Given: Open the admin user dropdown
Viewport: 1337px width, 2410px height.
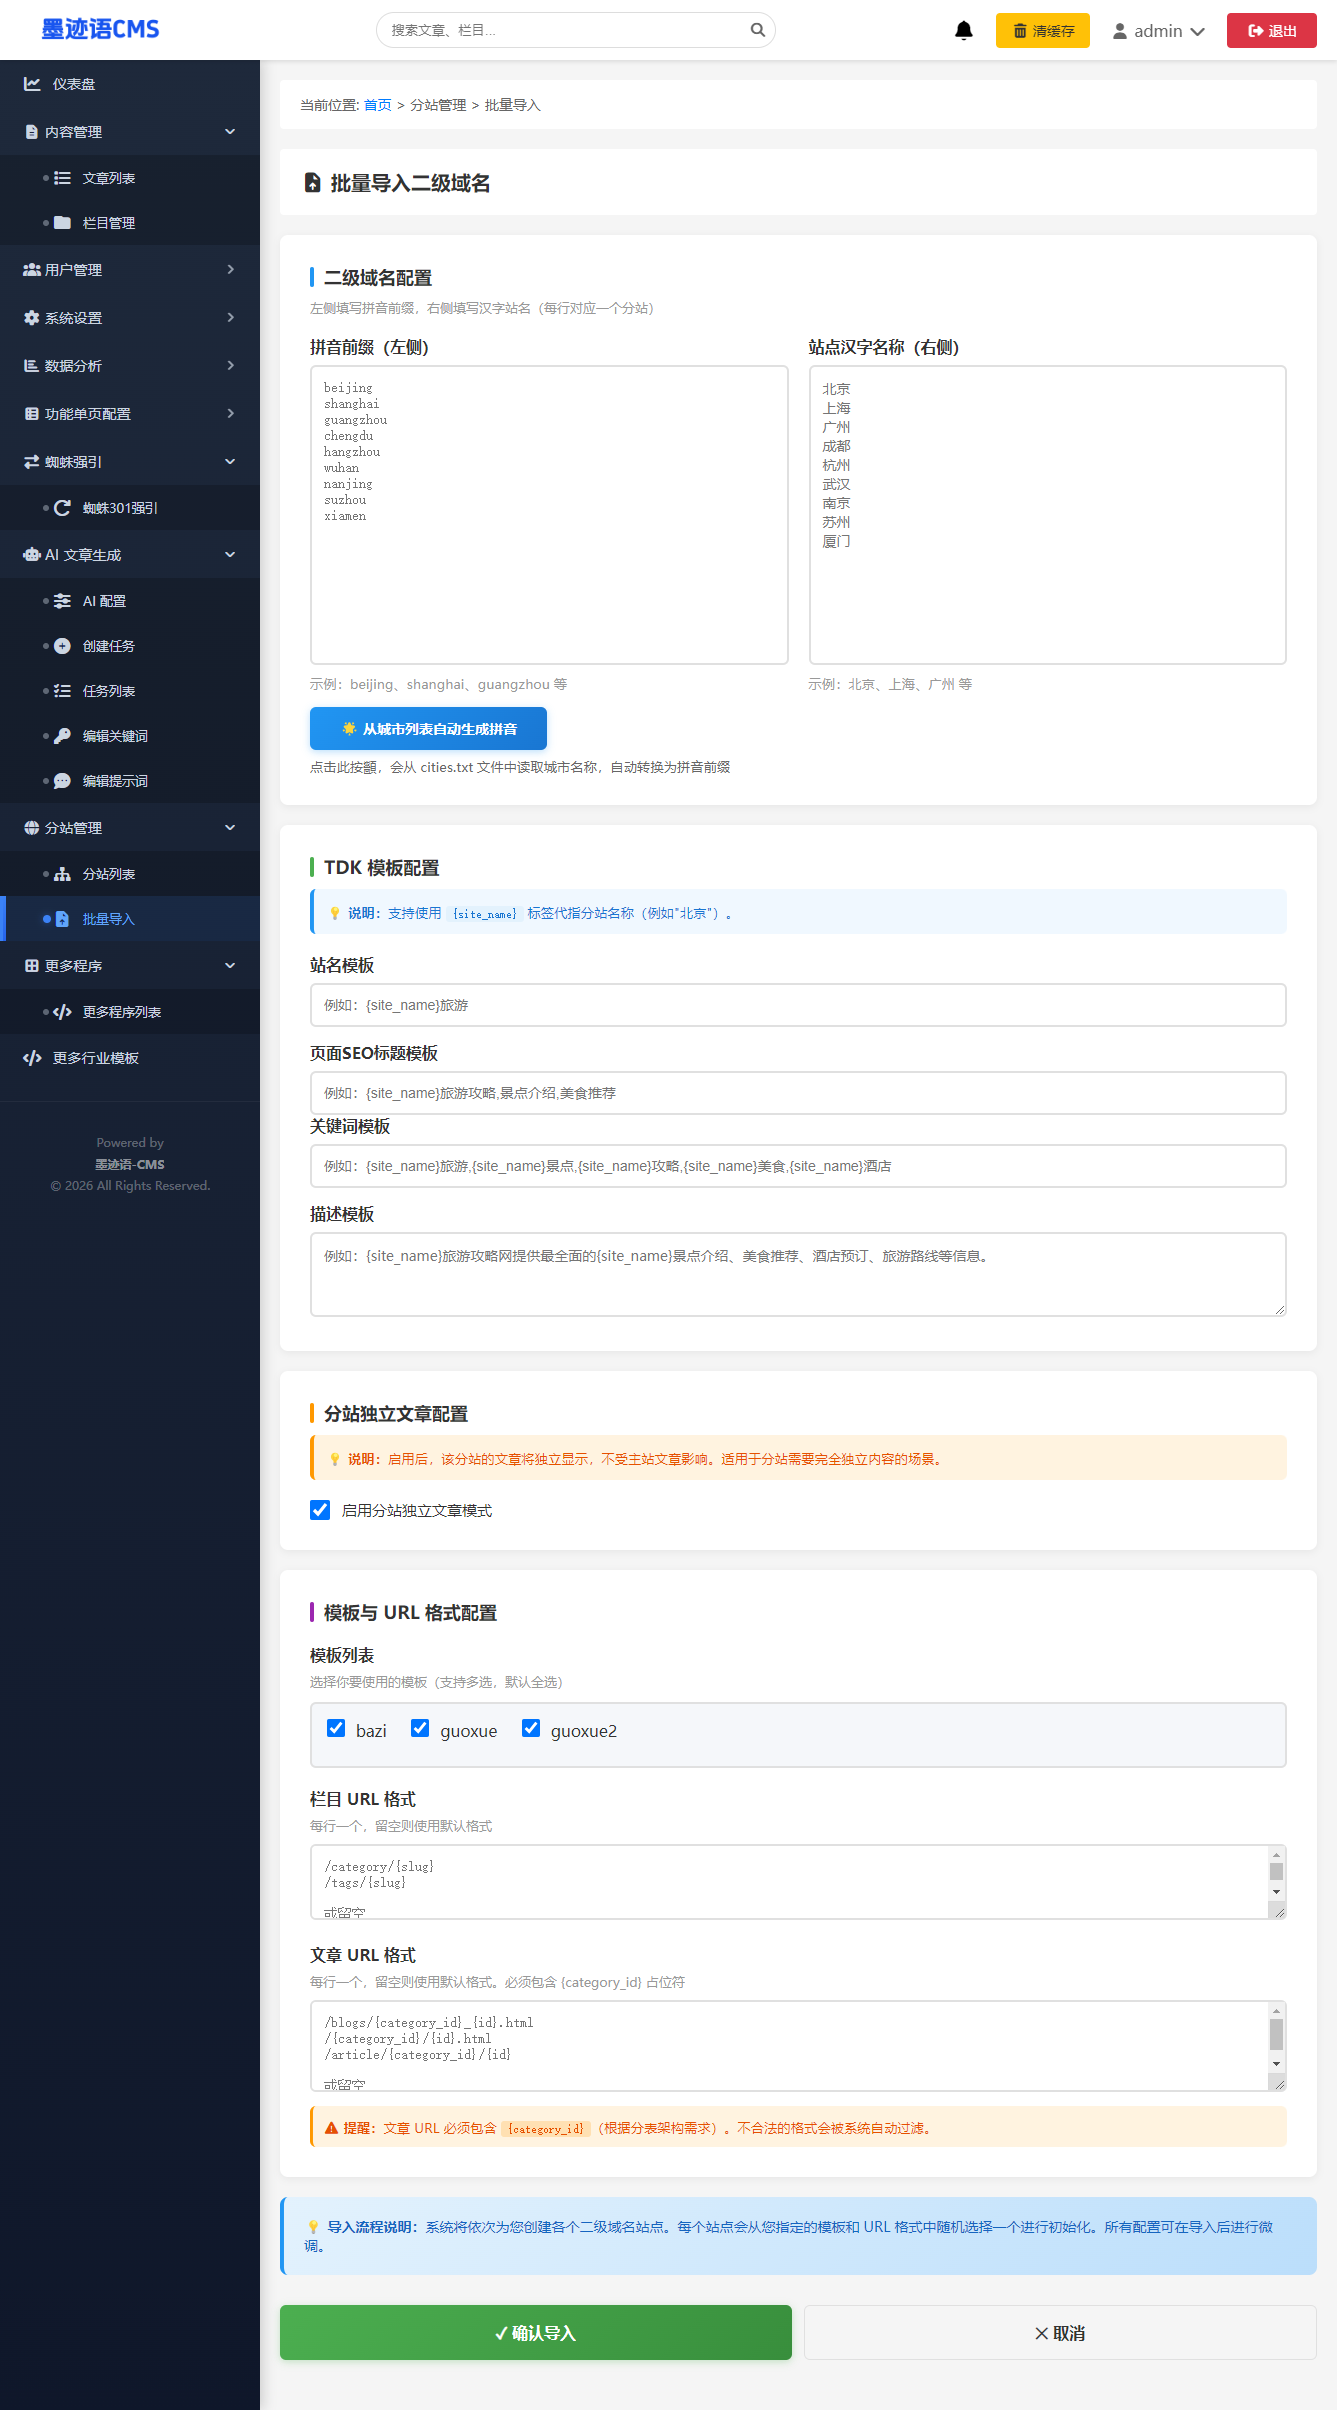Looking at the screenshot, I should [x=1158, y=31].
